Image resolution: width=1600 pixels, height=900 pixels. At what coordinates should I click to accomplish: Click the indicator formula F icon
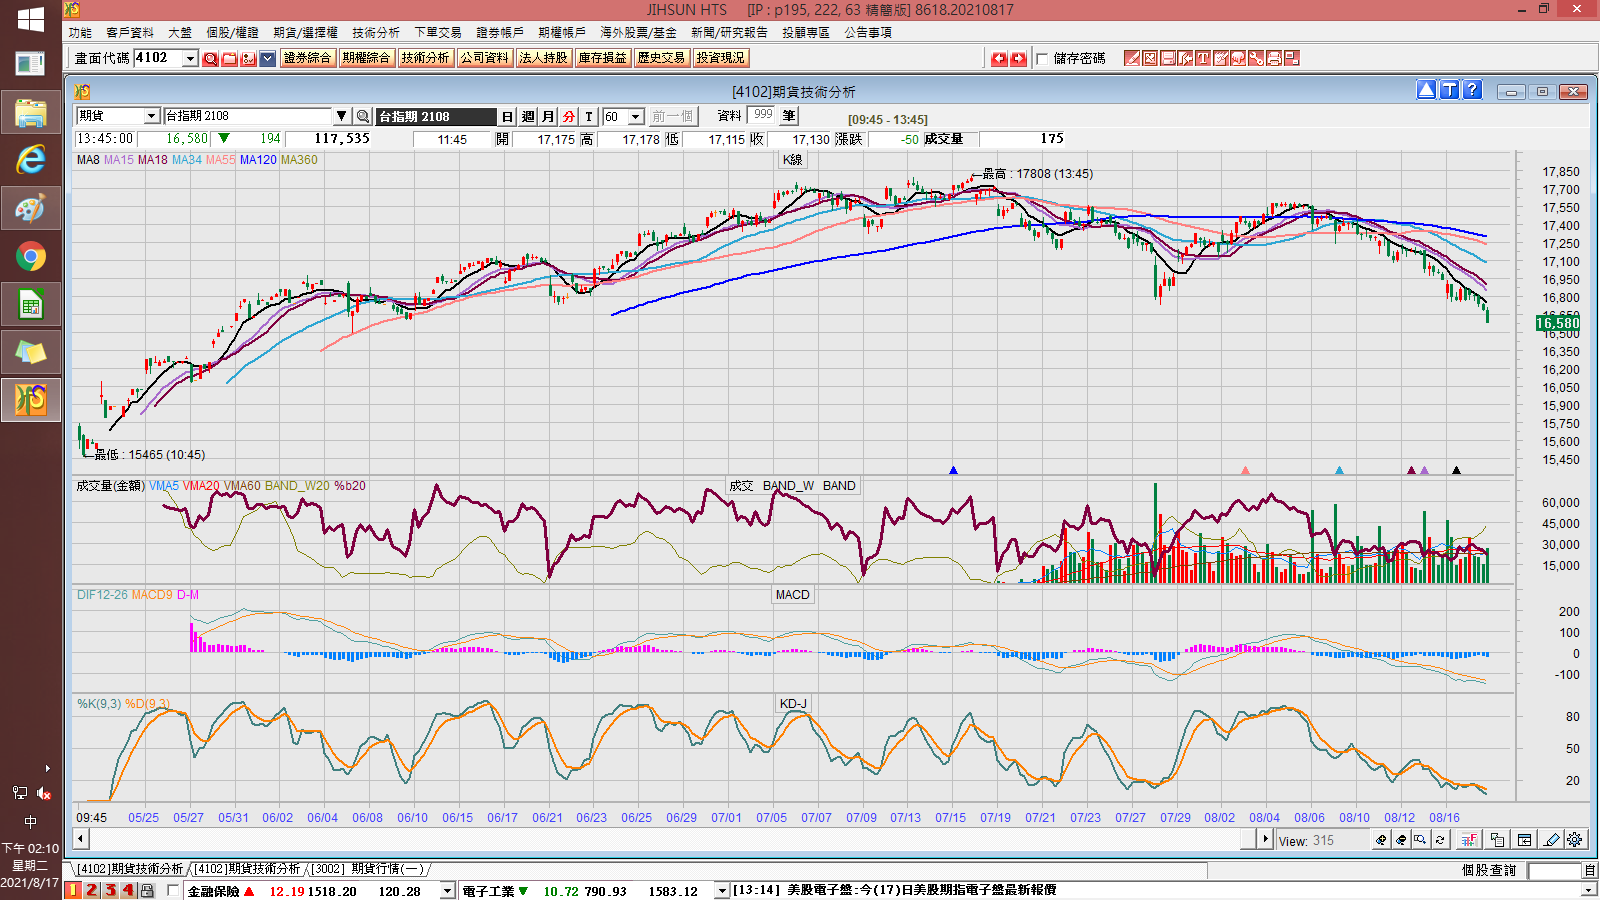tap(1469, 840)
